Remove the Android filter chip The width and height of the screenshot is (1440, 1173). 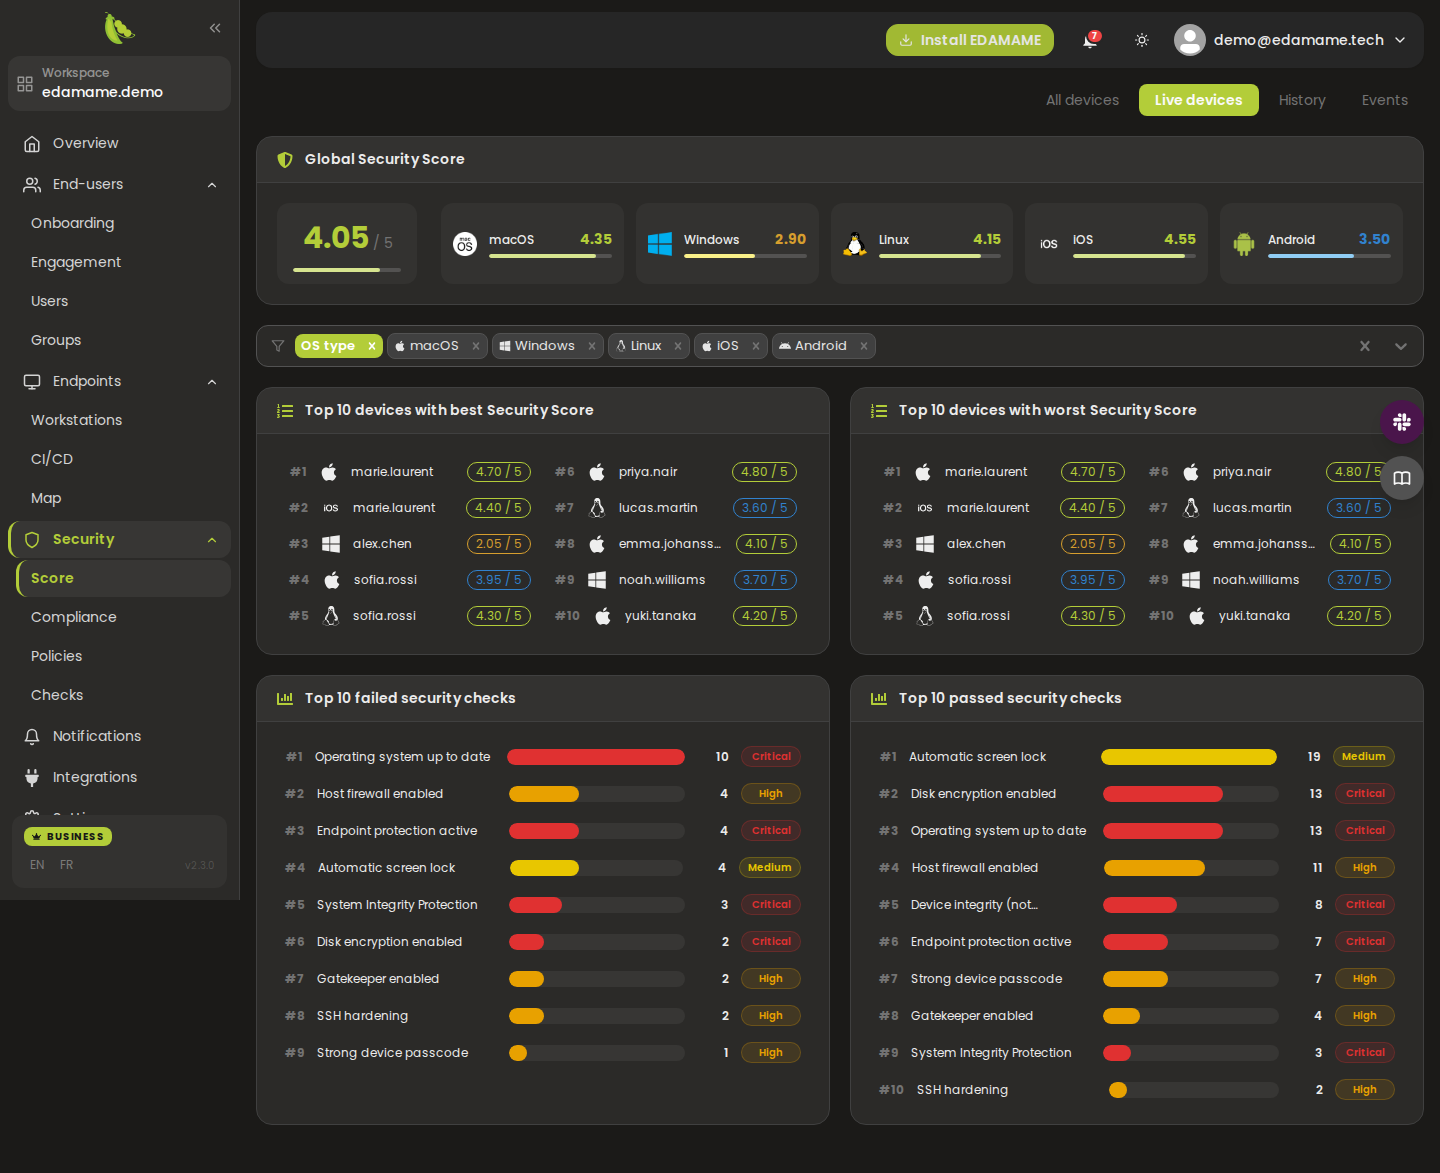click(x=864, y=346)
